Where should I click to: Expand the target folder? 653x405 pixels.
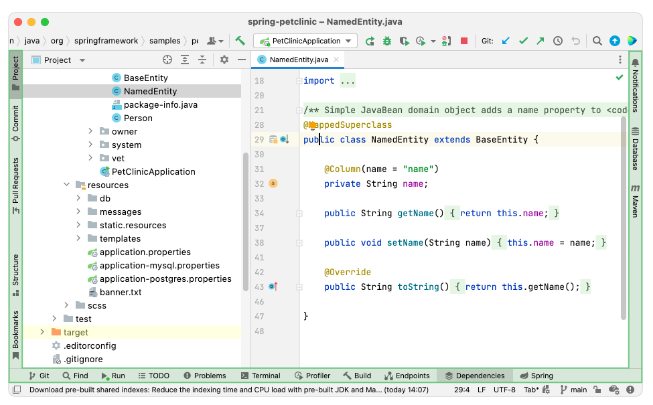pyautogui.click(x=42, y=332)
